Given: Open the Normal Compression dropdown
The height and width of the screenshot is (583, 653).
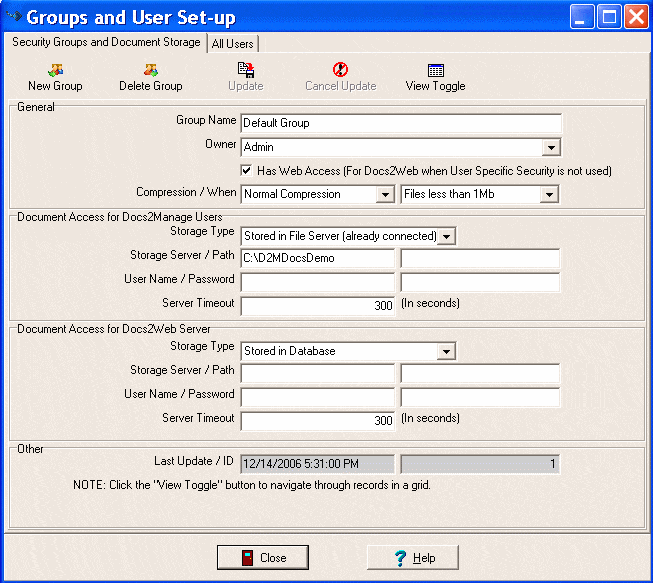Looking at the screenshot, I should 386,194.
